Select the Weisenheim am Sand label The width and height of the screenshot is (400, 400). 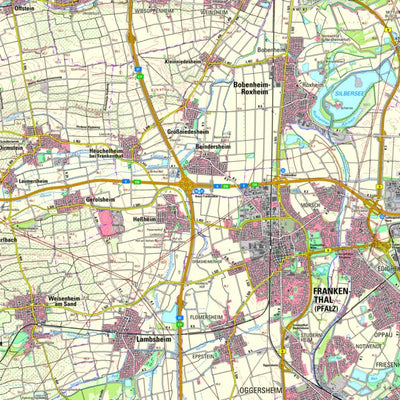64,301
